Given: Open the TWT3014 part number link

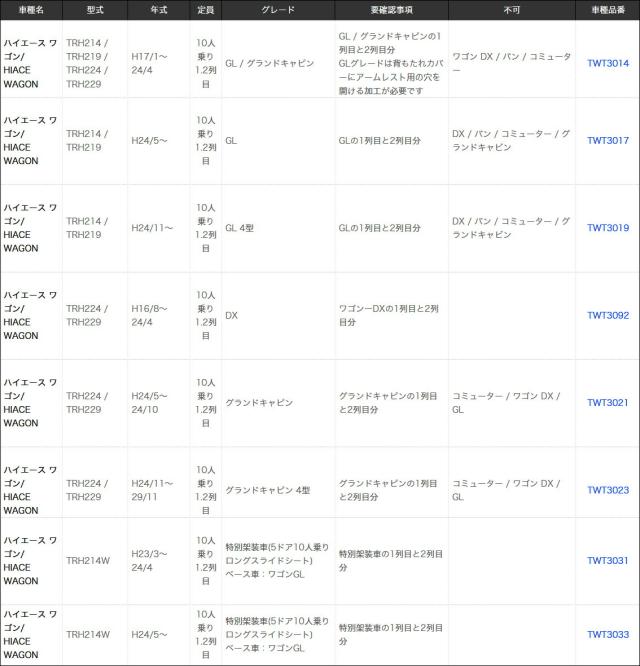Looking at the screenshot, I should pos(607,63).
